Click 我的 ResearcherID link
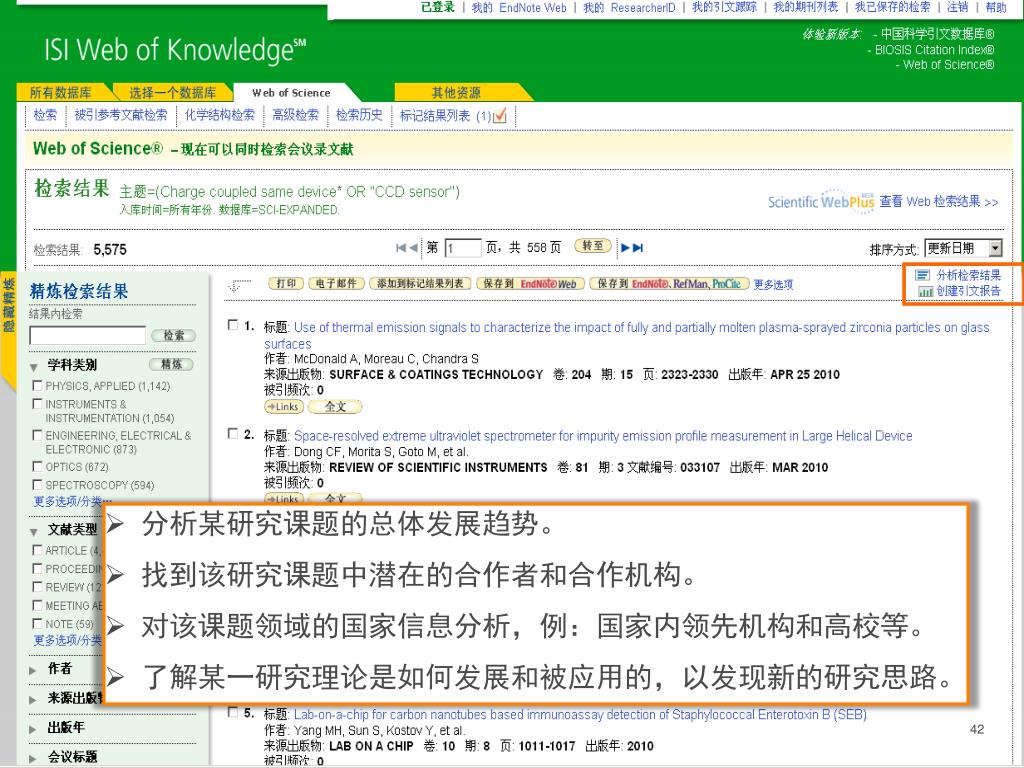The image size is (1024, 768). 629,8
